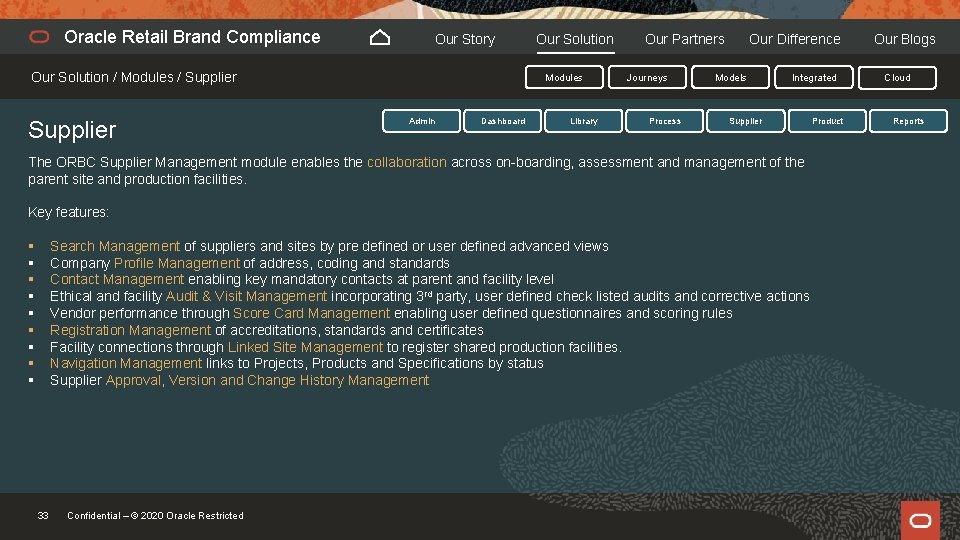Open the Search Management link

[115, 246]
